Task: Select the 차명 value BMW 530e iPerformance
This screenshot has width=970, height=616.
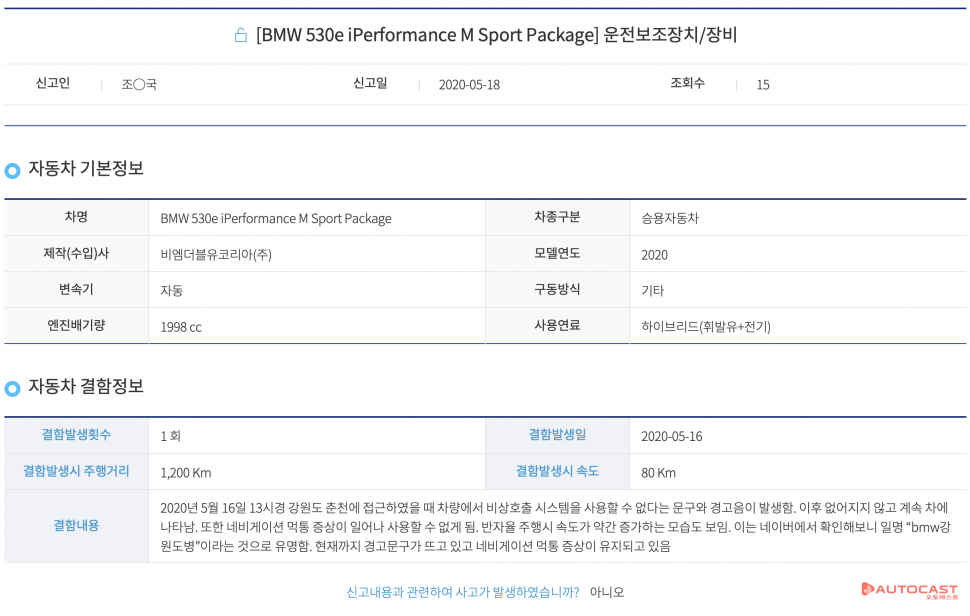Action: pos(276,218)
